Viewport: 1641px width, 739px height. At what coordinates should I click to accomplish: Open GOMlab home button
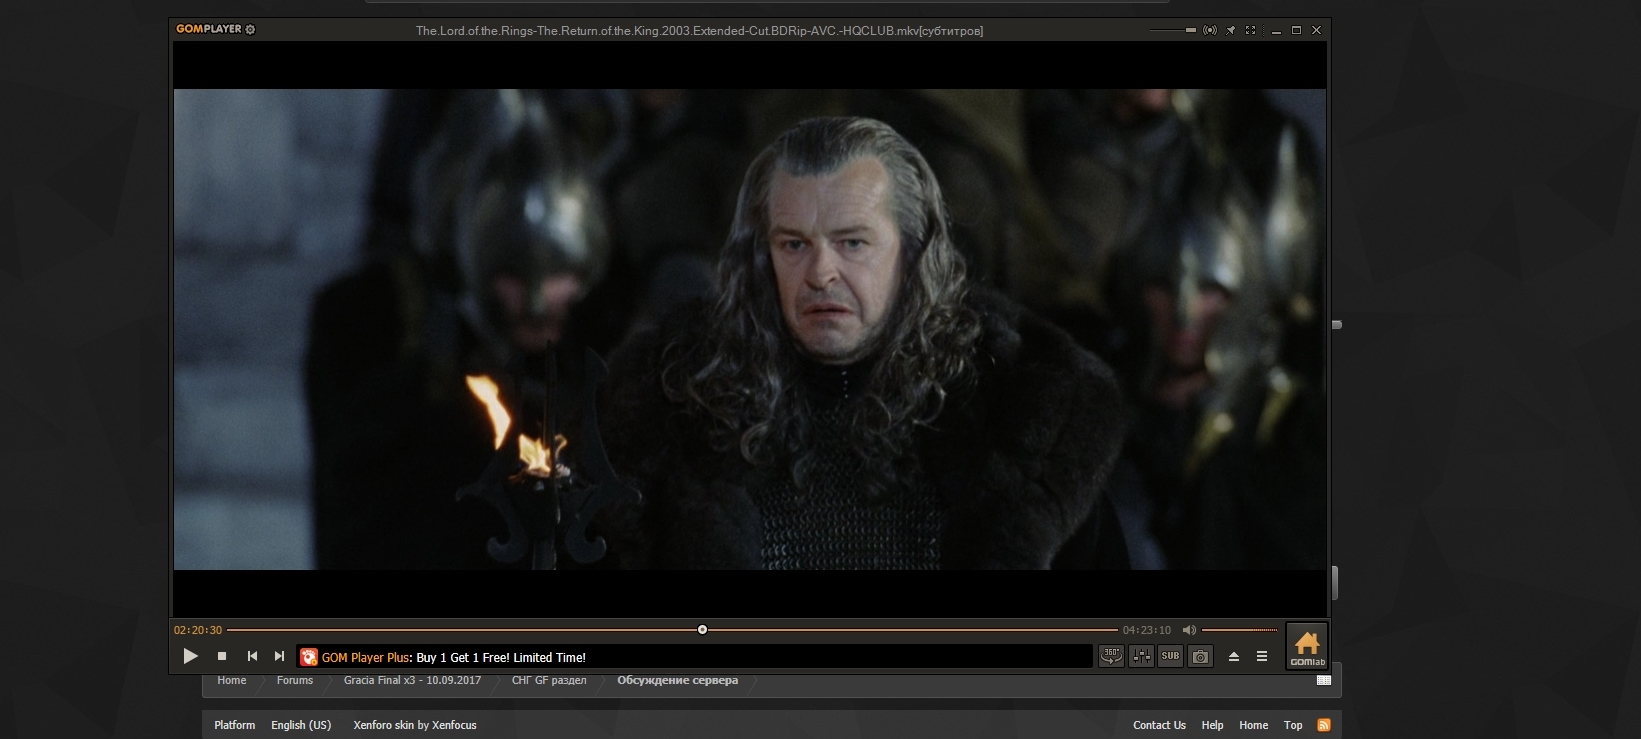1307,646
